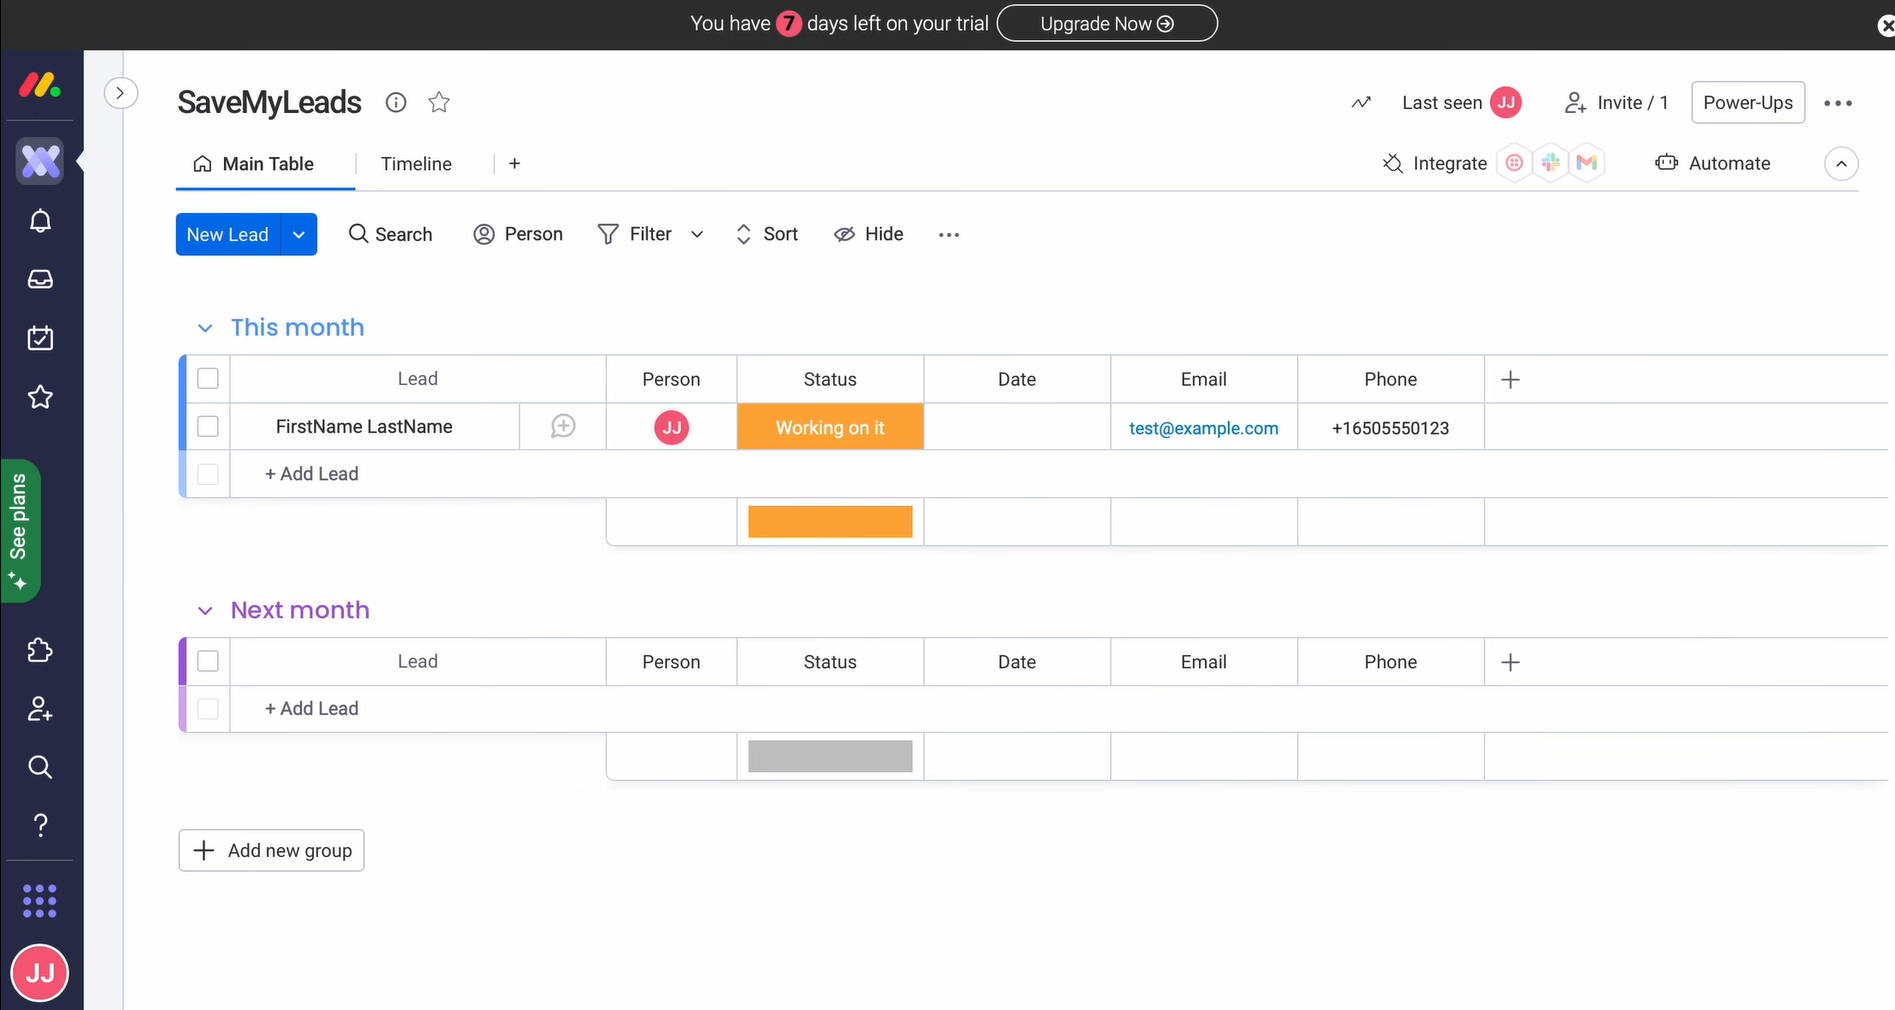Open the notifications bell in sidebar
Image resolution: width=1895 pixels, height=1010 pixels.
40,221
